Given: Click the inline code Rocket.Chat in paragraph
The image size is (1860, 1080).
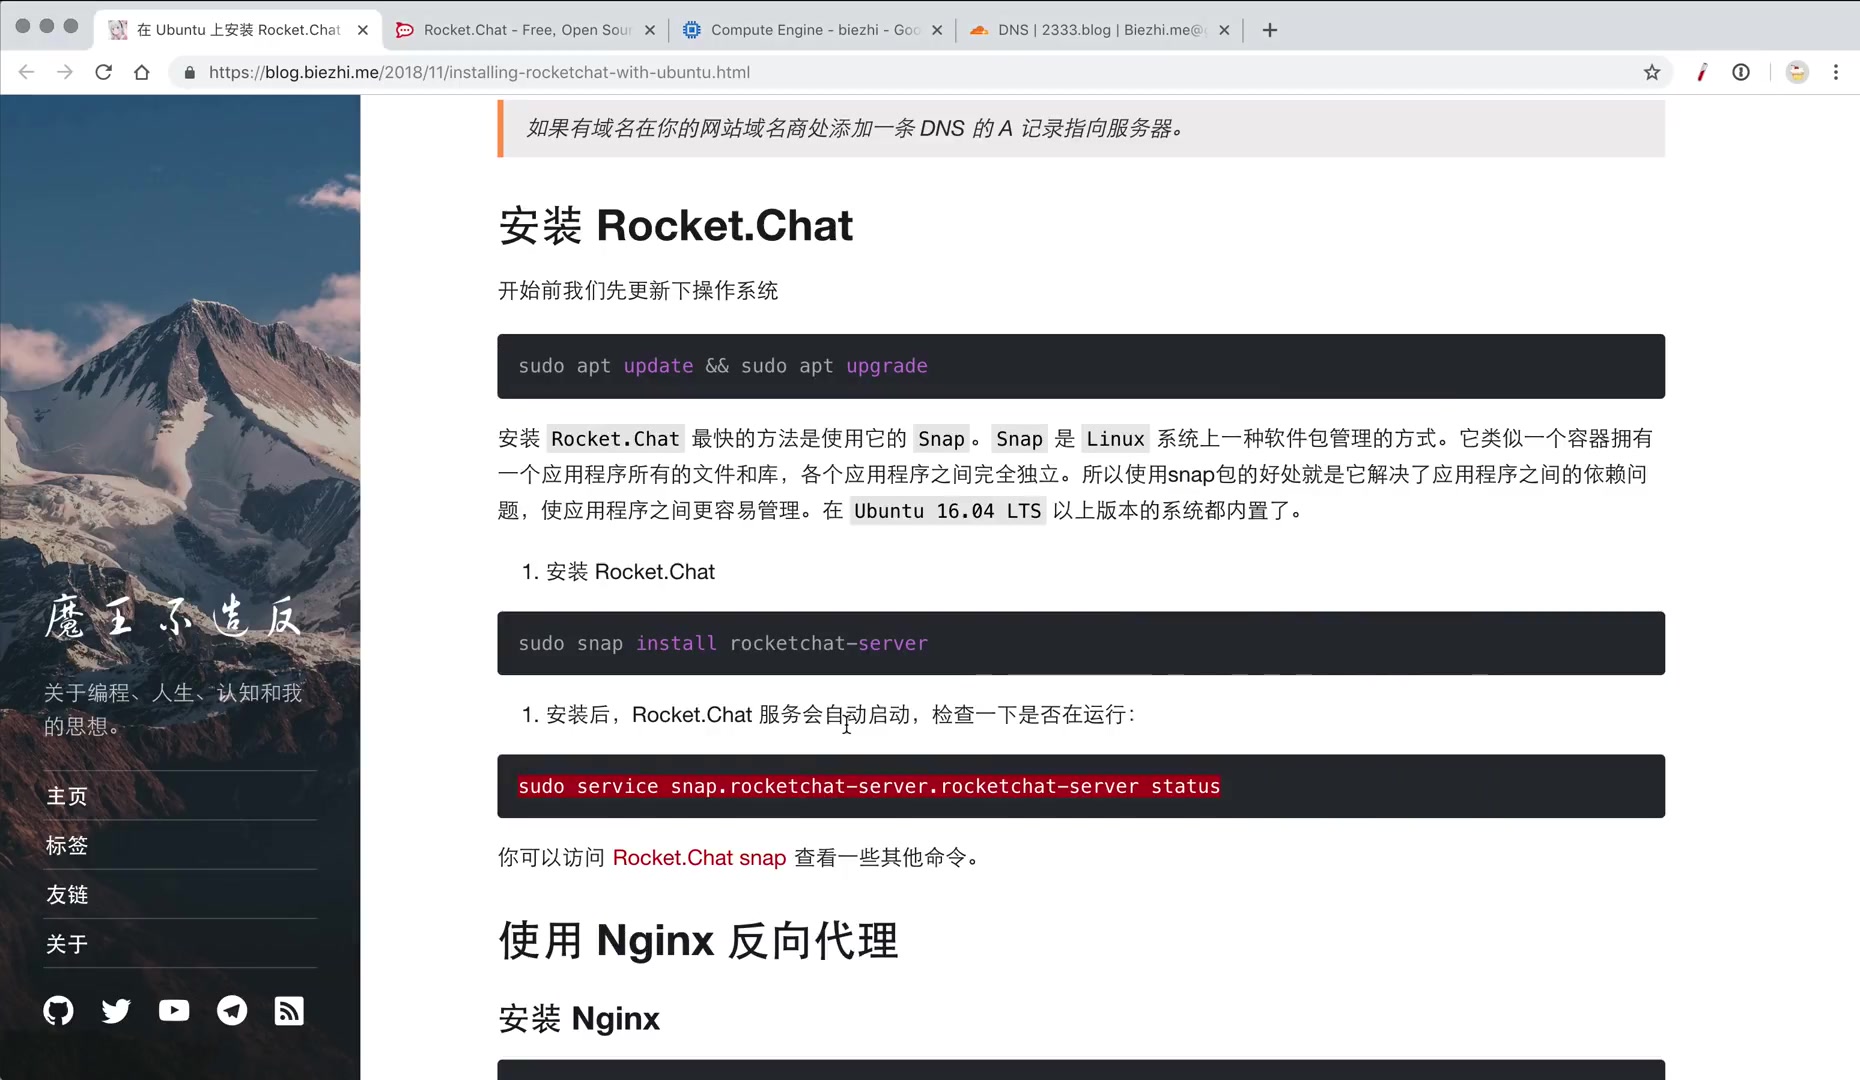Looking at the screenshot, I should 615,439.
